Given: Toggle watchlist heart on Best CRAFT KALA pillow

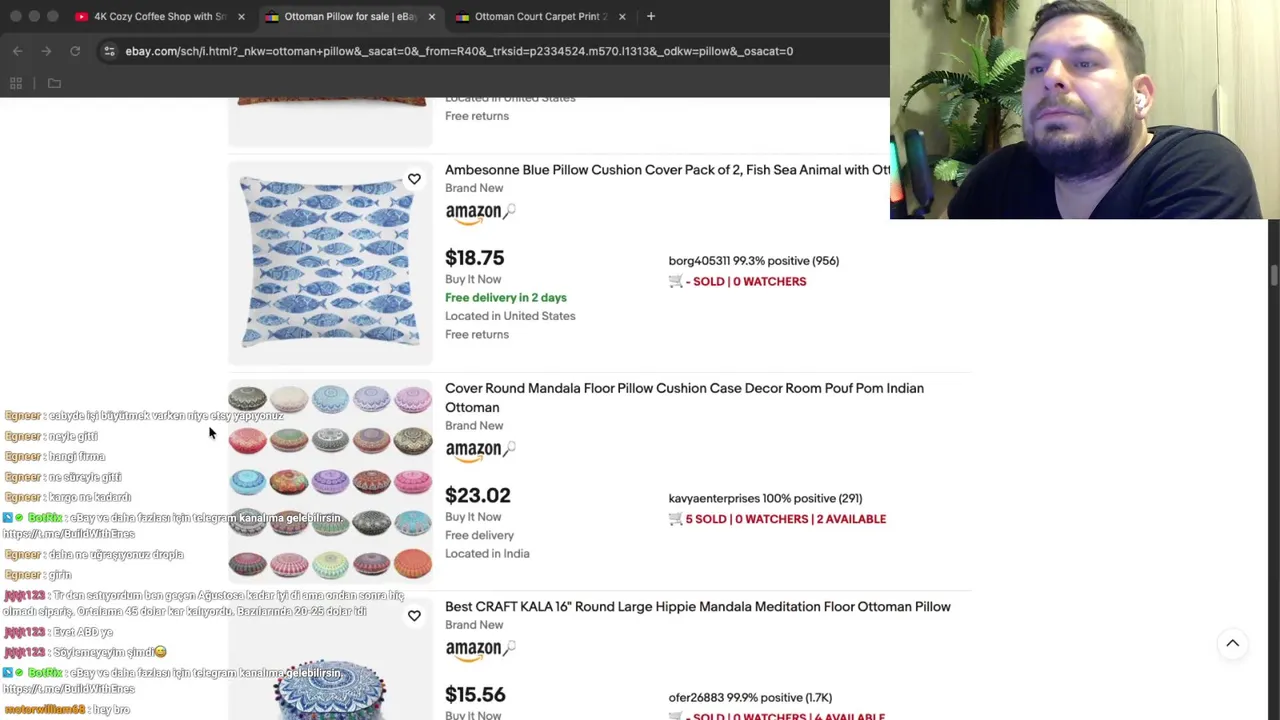Looking at the screenshot, I should coord(414,616).
